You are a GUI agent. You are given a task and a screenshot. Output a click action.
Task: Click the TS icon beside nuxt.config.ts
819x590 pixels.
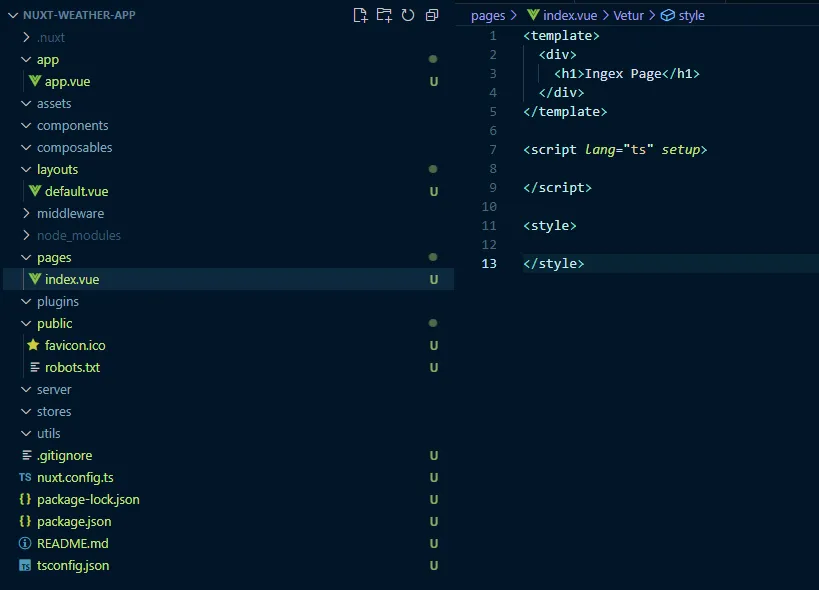point(25,477)
